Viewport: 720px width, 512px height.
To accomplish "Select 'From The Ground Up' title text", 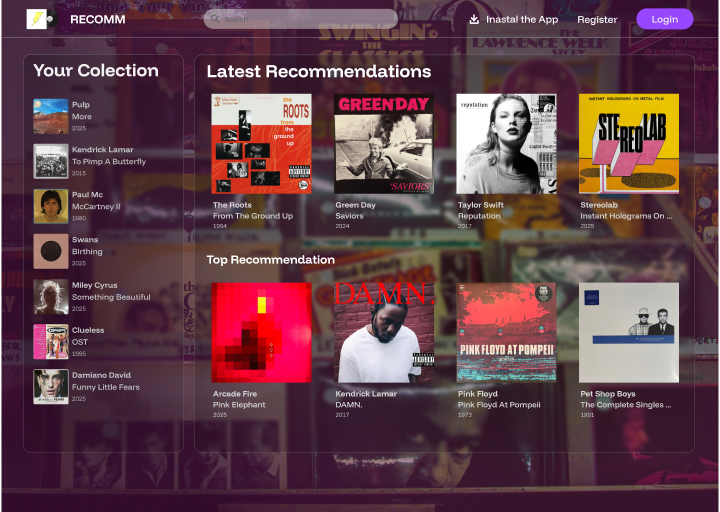I will click(253, 216).
